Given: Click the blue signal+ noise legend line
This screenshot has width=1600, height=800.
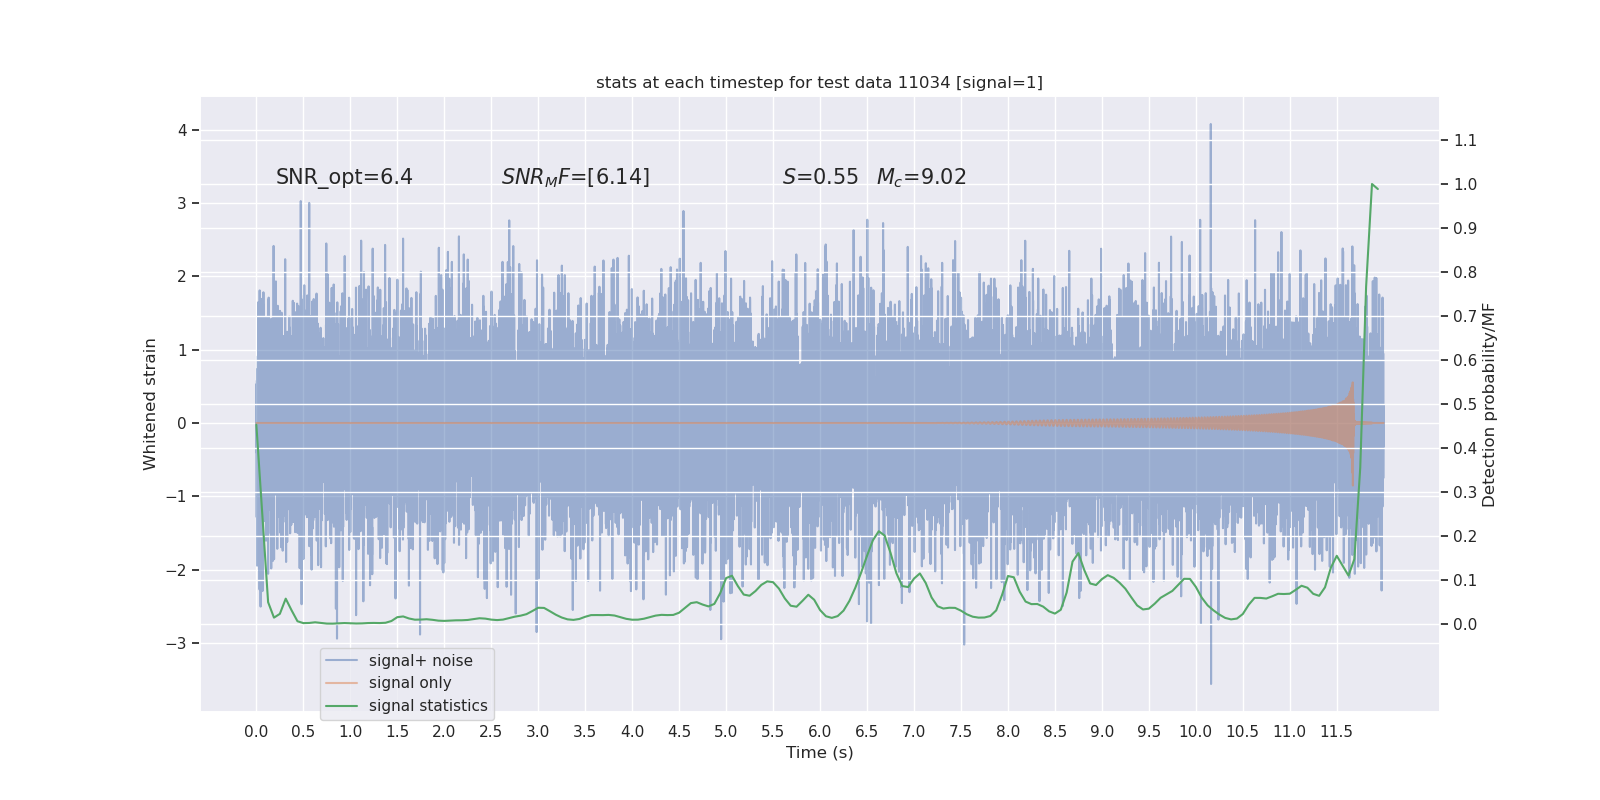Looking at the screenshot, I should pos(341,661).
